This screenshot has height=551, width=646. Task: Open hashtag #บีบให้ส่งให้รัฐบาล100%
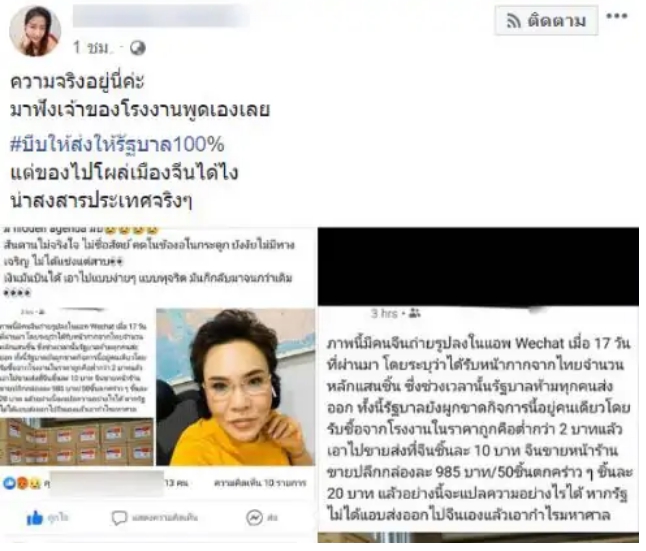(117, 145)
